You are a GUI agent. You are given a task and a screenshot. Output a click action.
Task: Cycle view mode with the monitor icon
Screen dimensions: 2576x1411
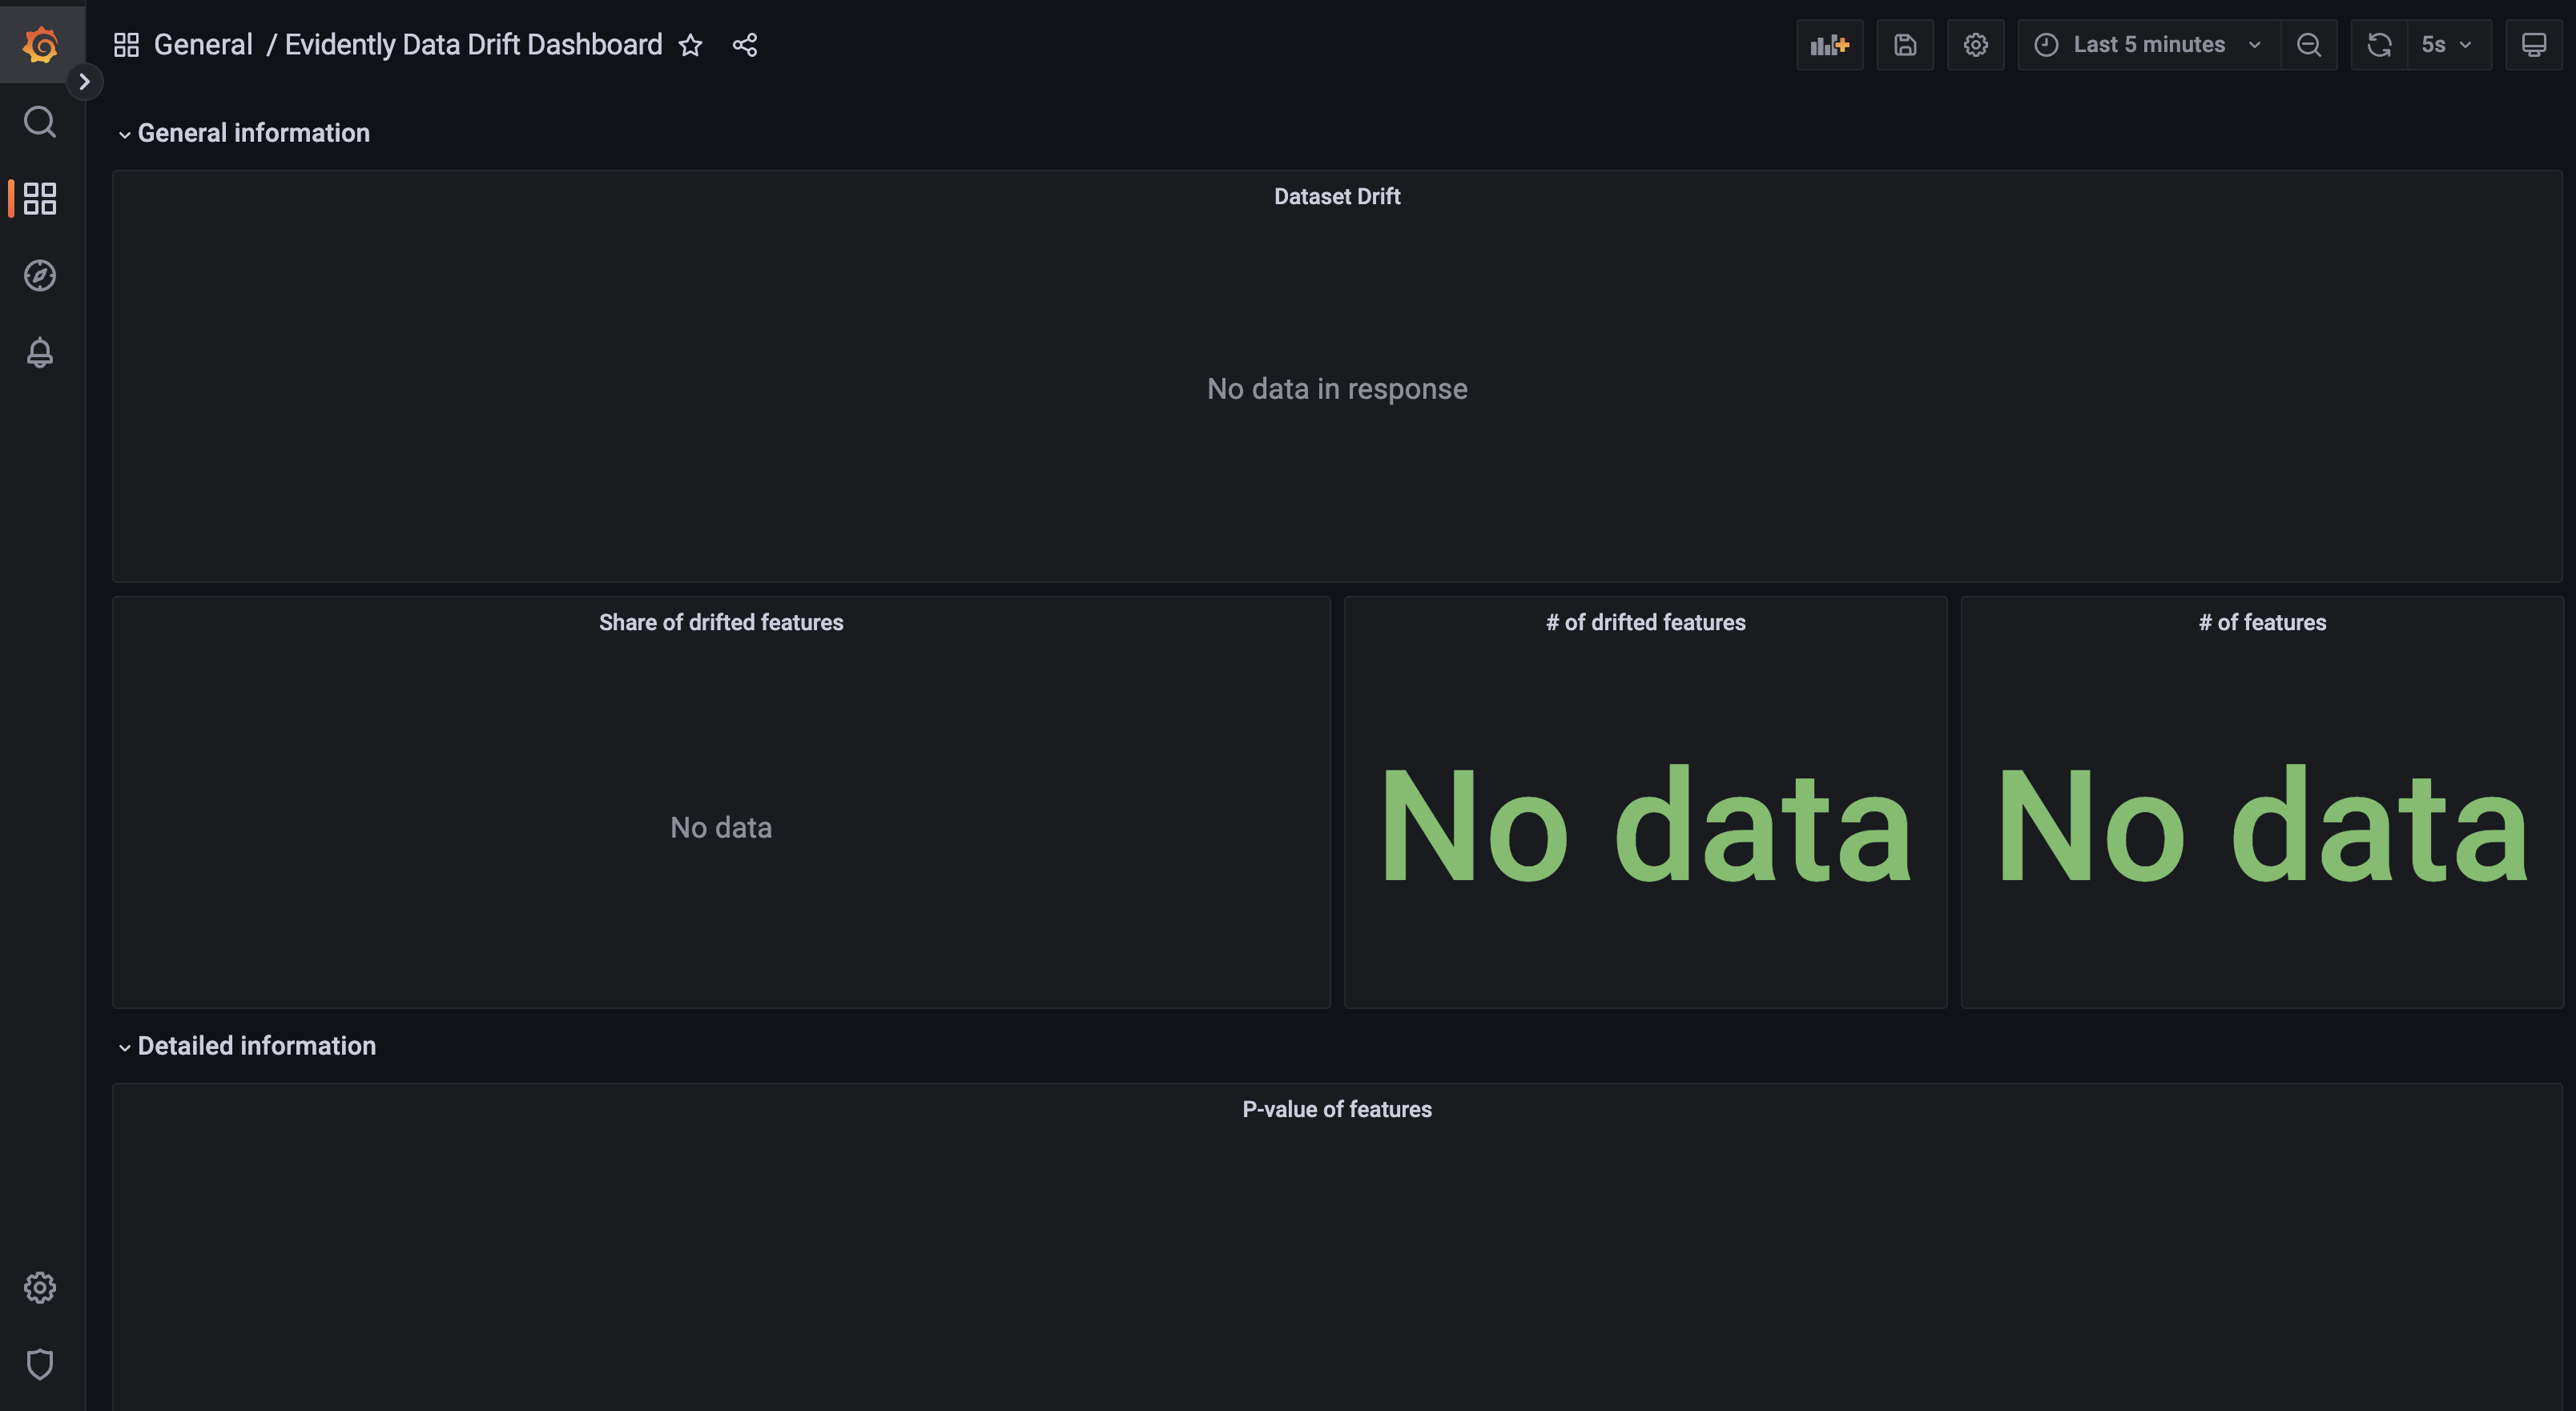[x=2534, y=45]
